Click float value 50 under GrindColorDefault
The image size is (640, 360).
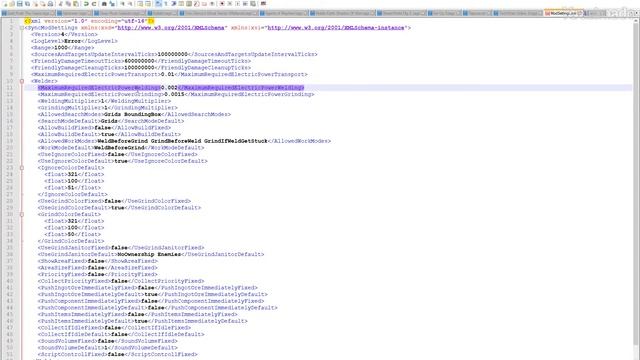pos(71,234)
